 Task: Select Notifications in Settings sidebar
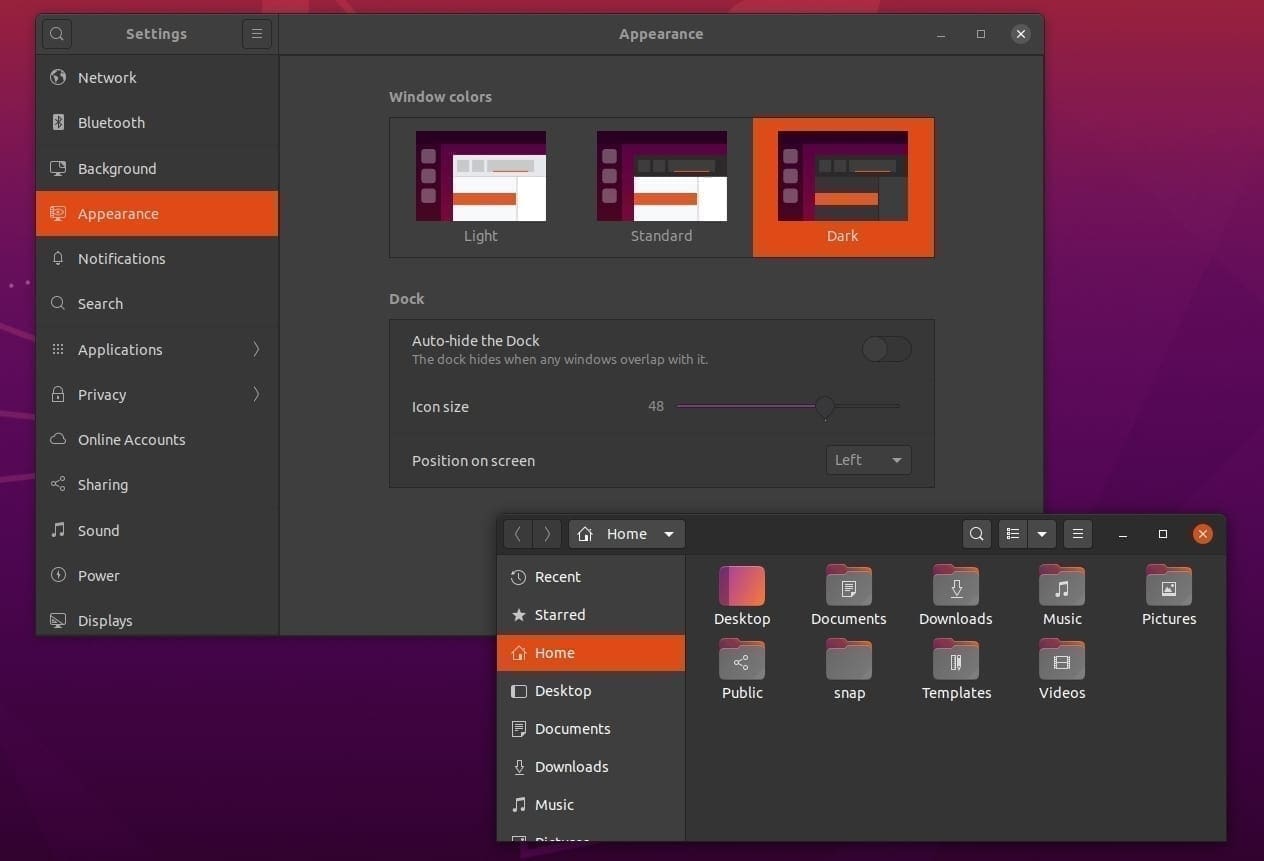tap(121, 258)
